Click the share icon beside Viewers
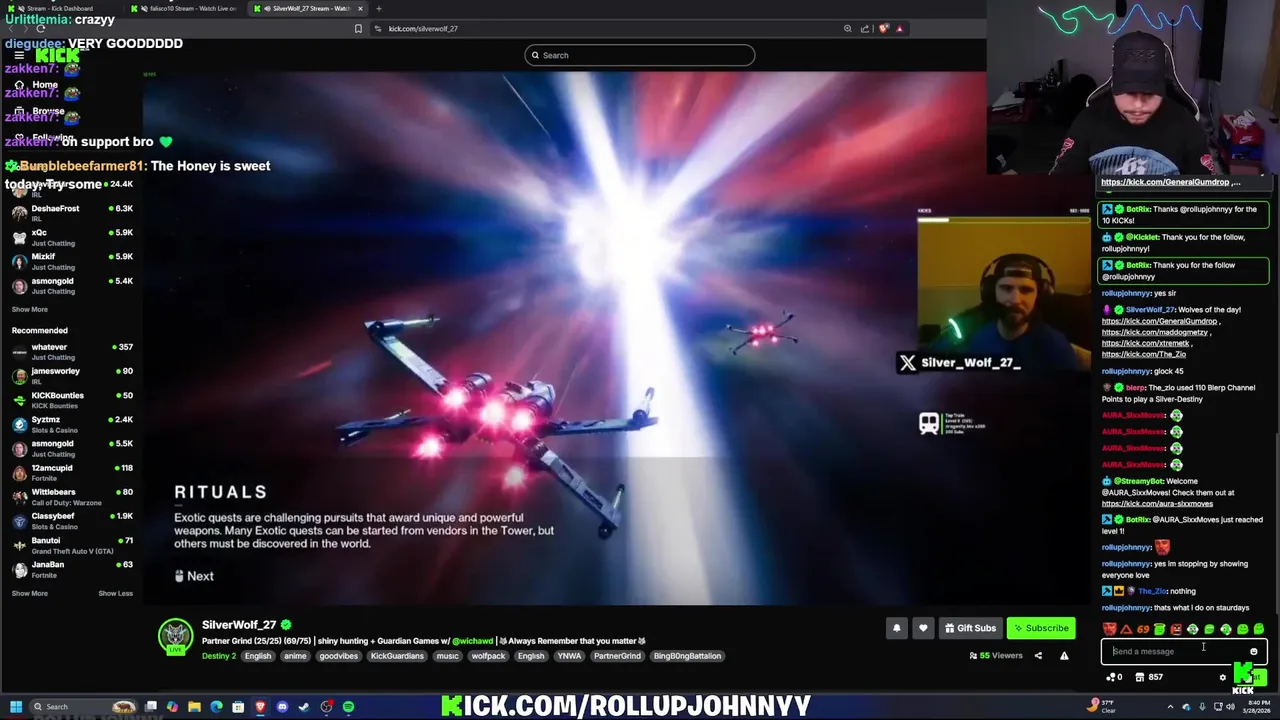This screenshot has height=720, width=1280. click(1038, 656)
